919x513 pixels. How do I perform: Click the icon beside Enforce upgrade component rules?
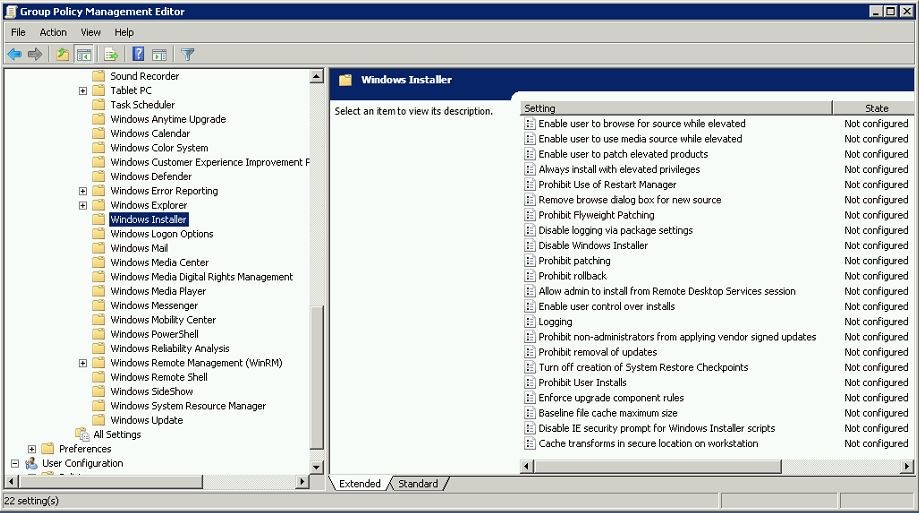pos(529,398)
